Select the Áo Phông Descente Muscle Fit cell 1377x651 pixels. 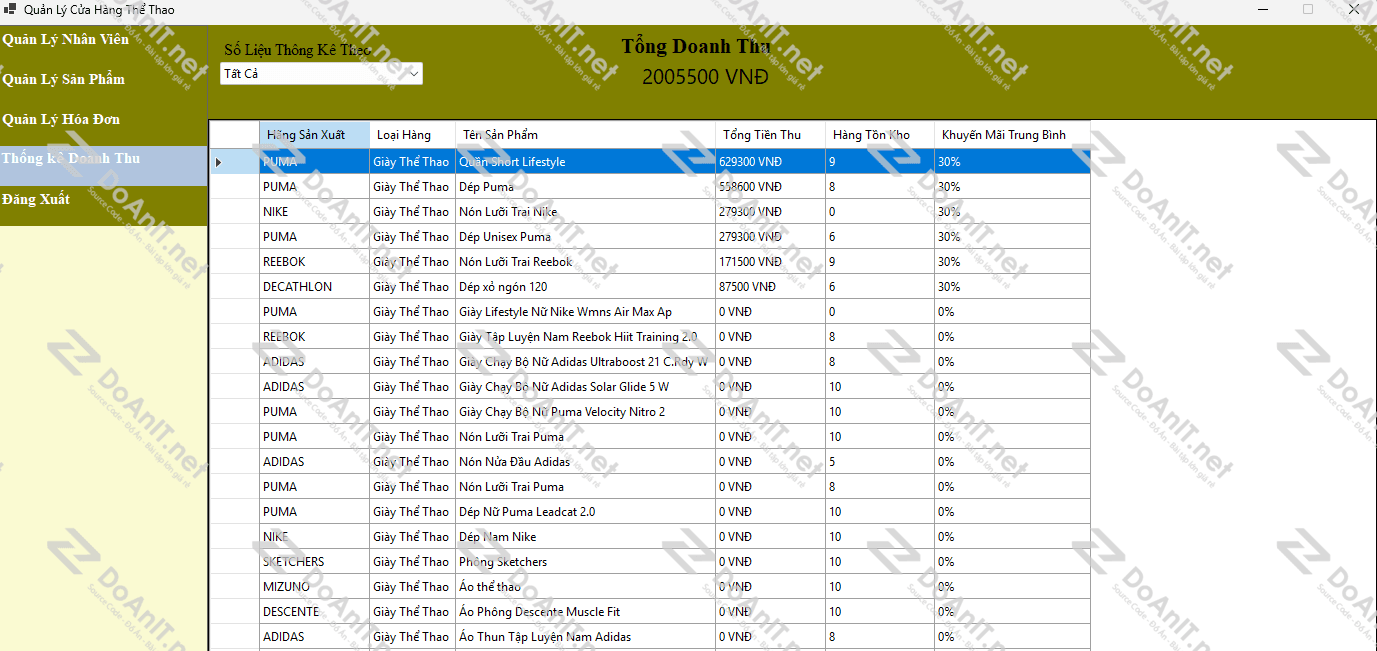point(585,612)
